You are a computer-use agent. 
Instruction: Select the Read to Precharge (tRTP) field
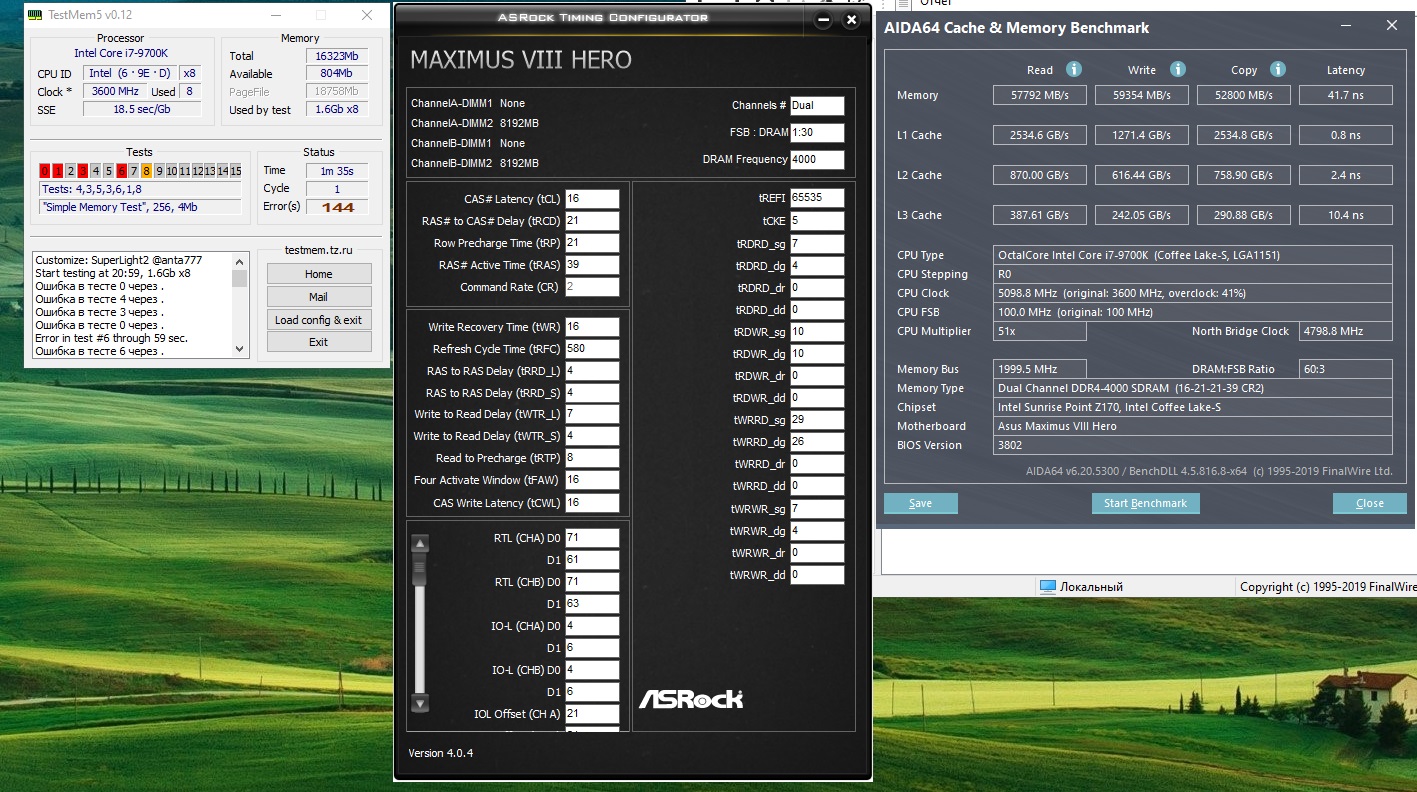[592, 458]
